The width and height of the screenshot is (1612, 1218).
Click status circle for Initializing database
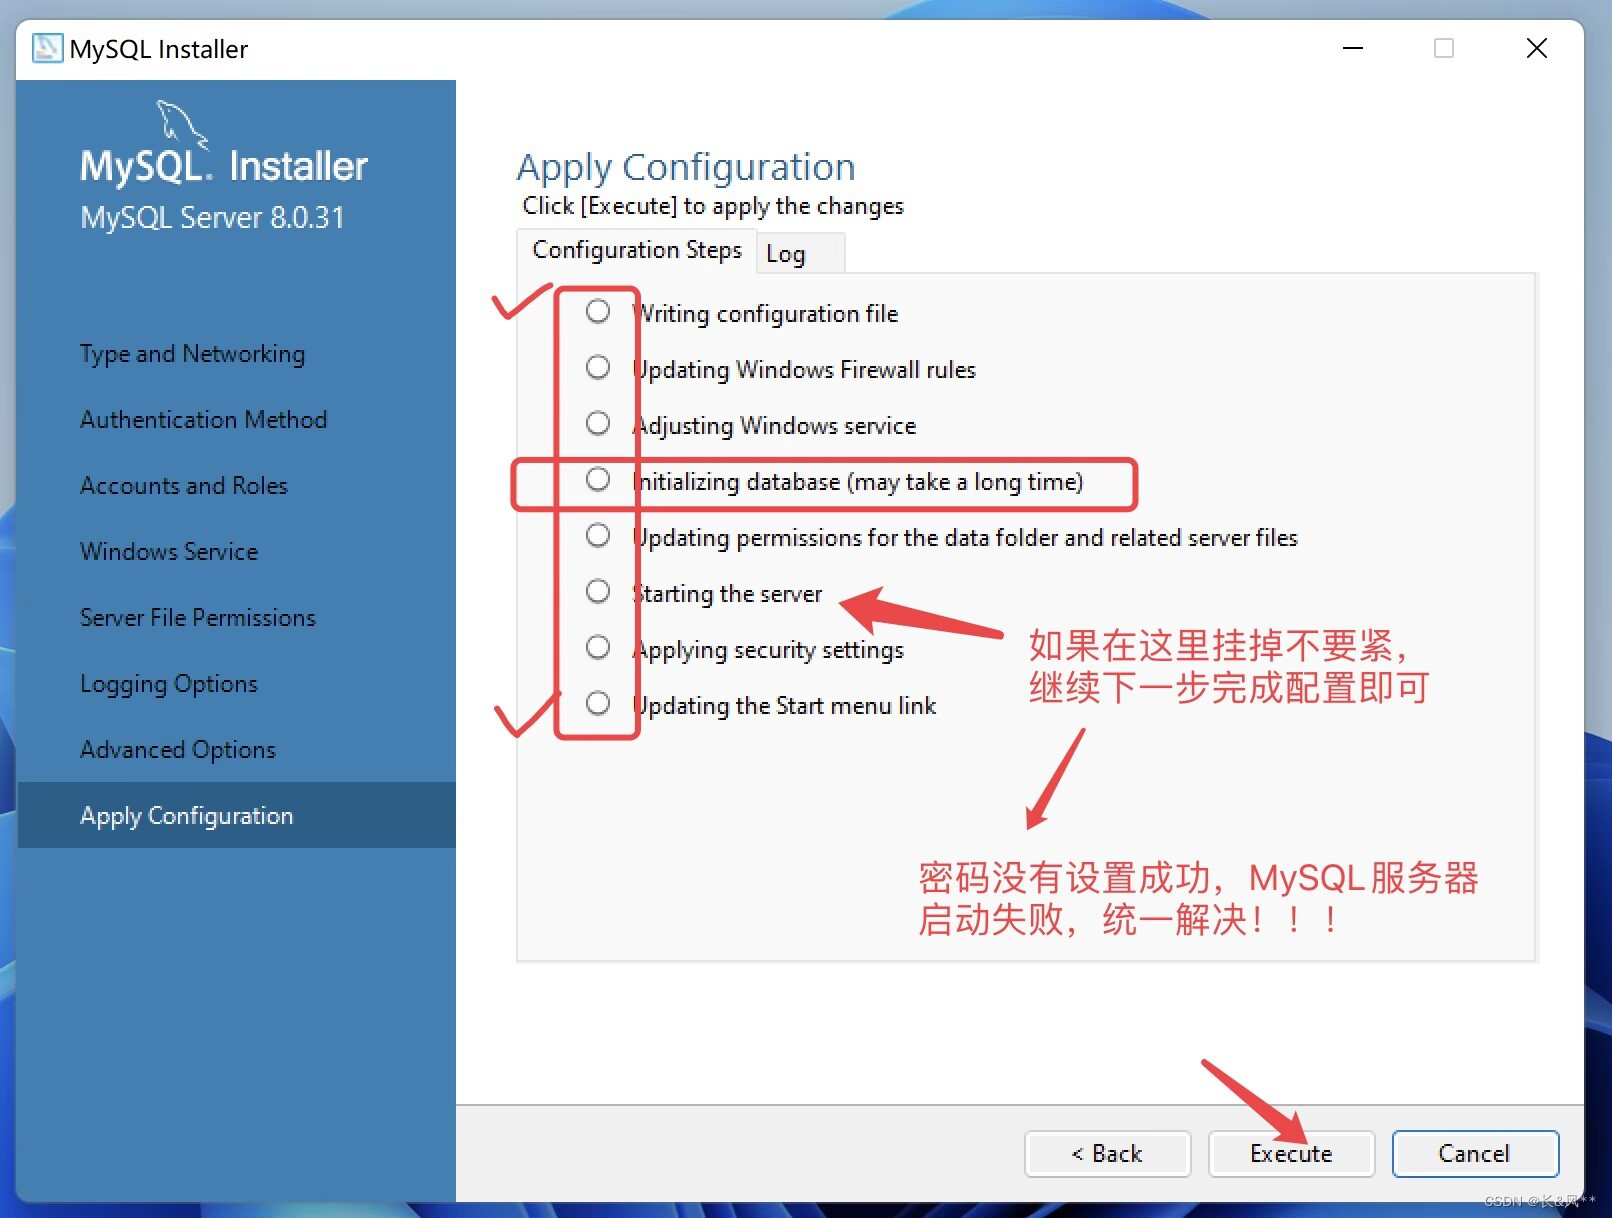(x=598, y=479)
